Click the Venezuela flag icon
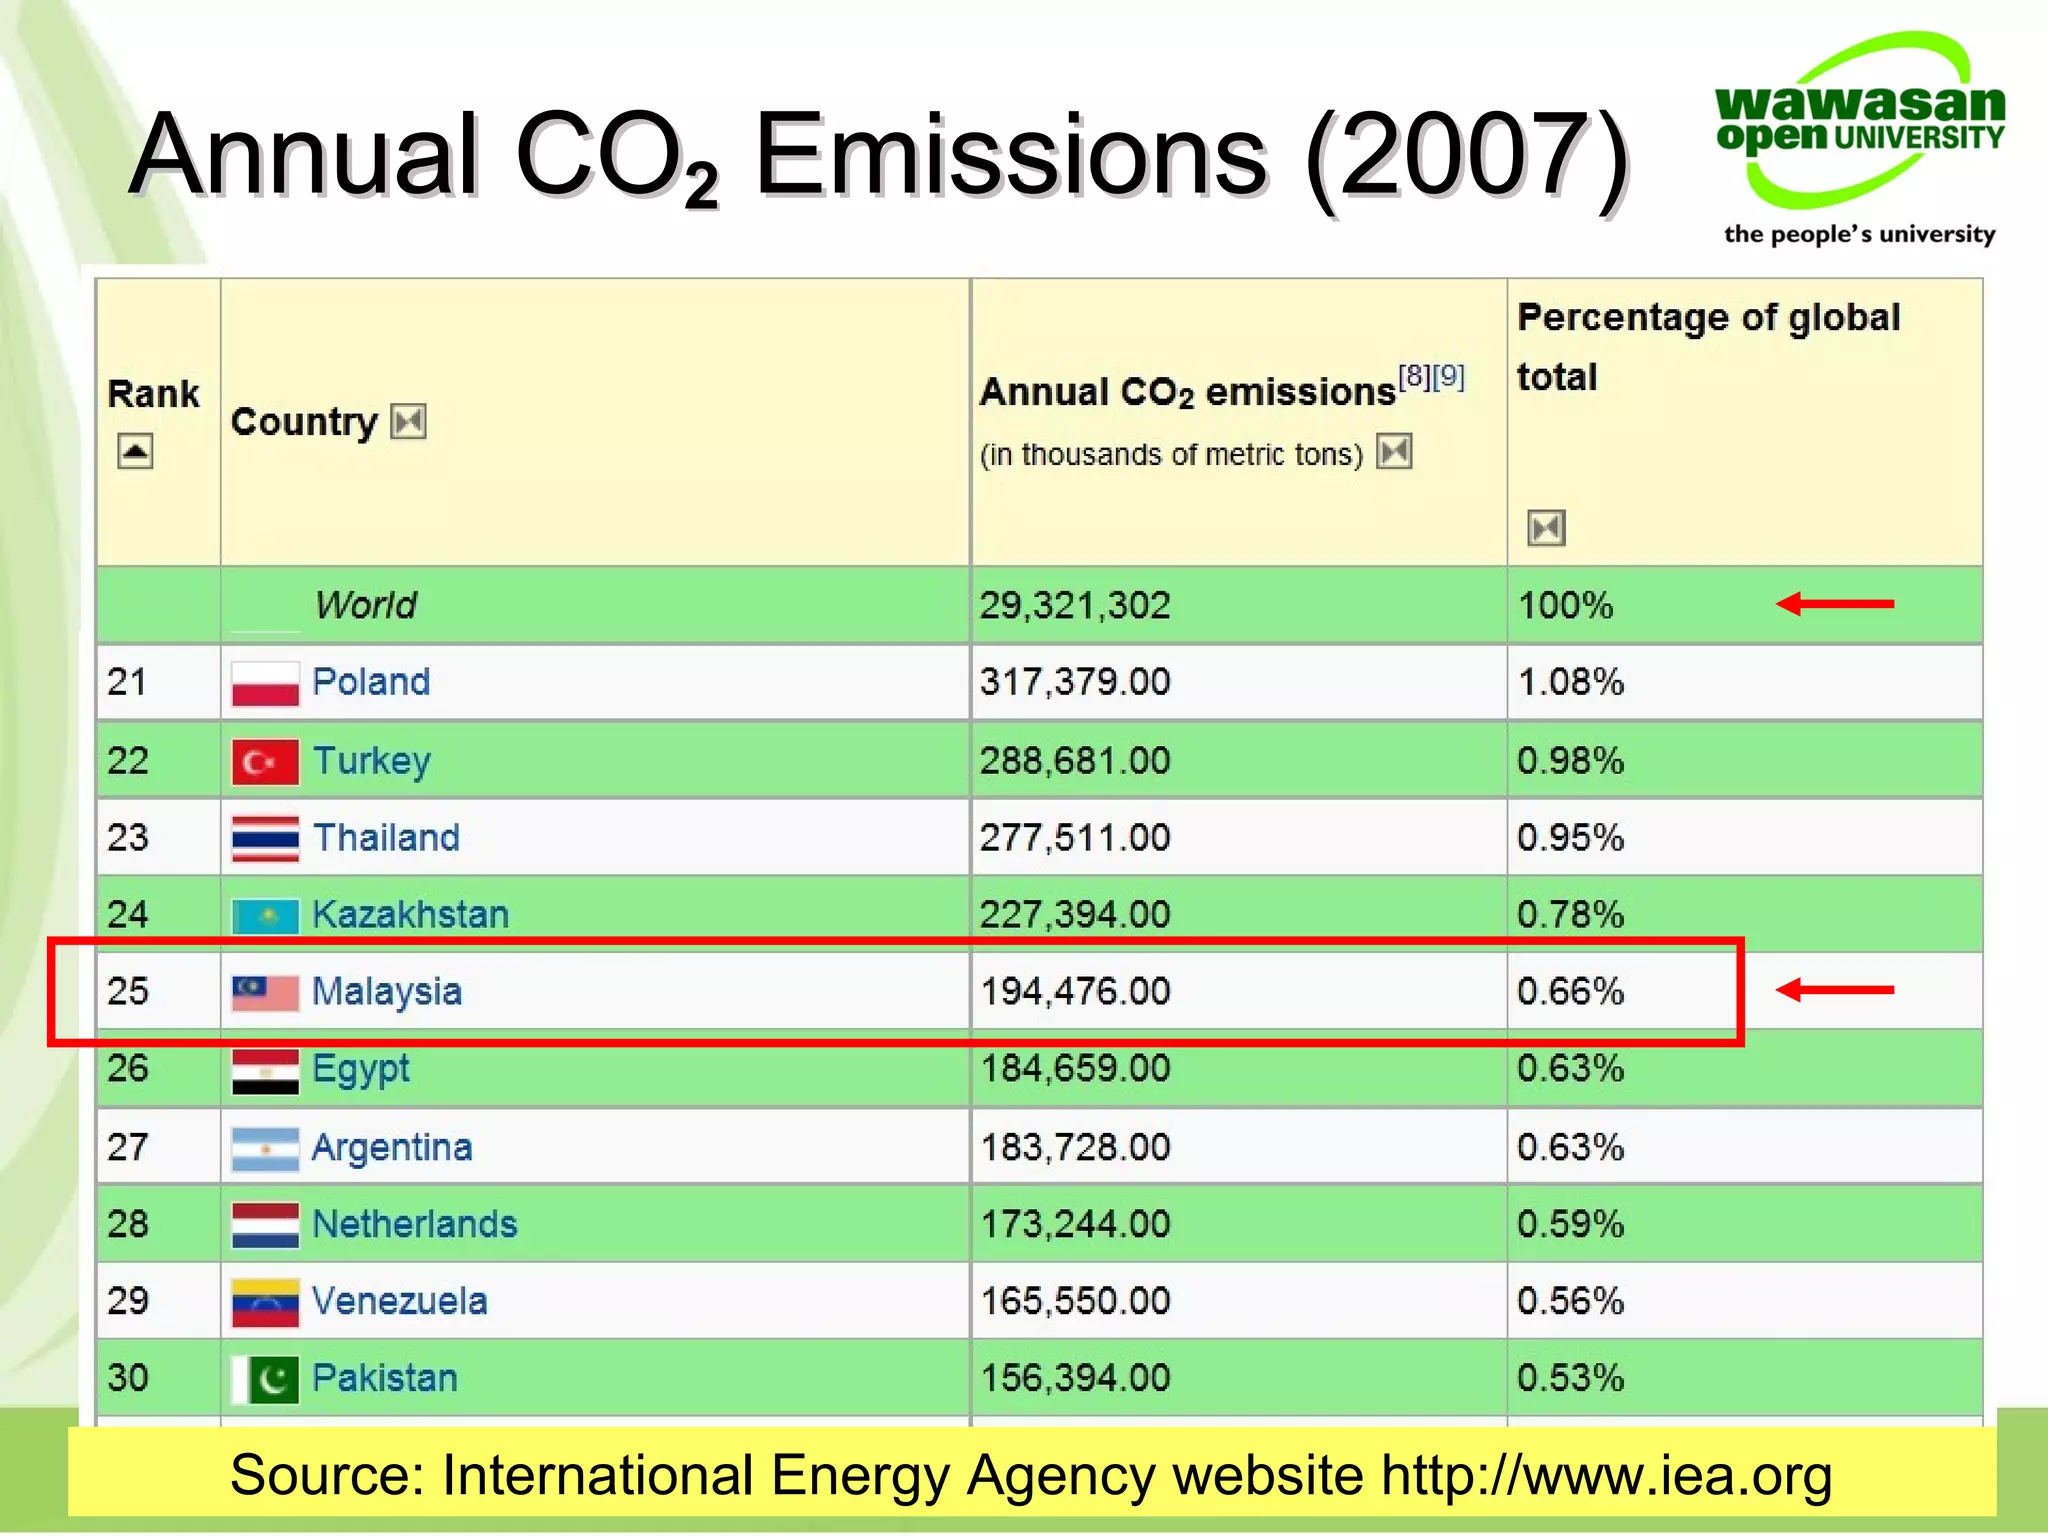The image size is (2048, 1536). coord(265,1302)
